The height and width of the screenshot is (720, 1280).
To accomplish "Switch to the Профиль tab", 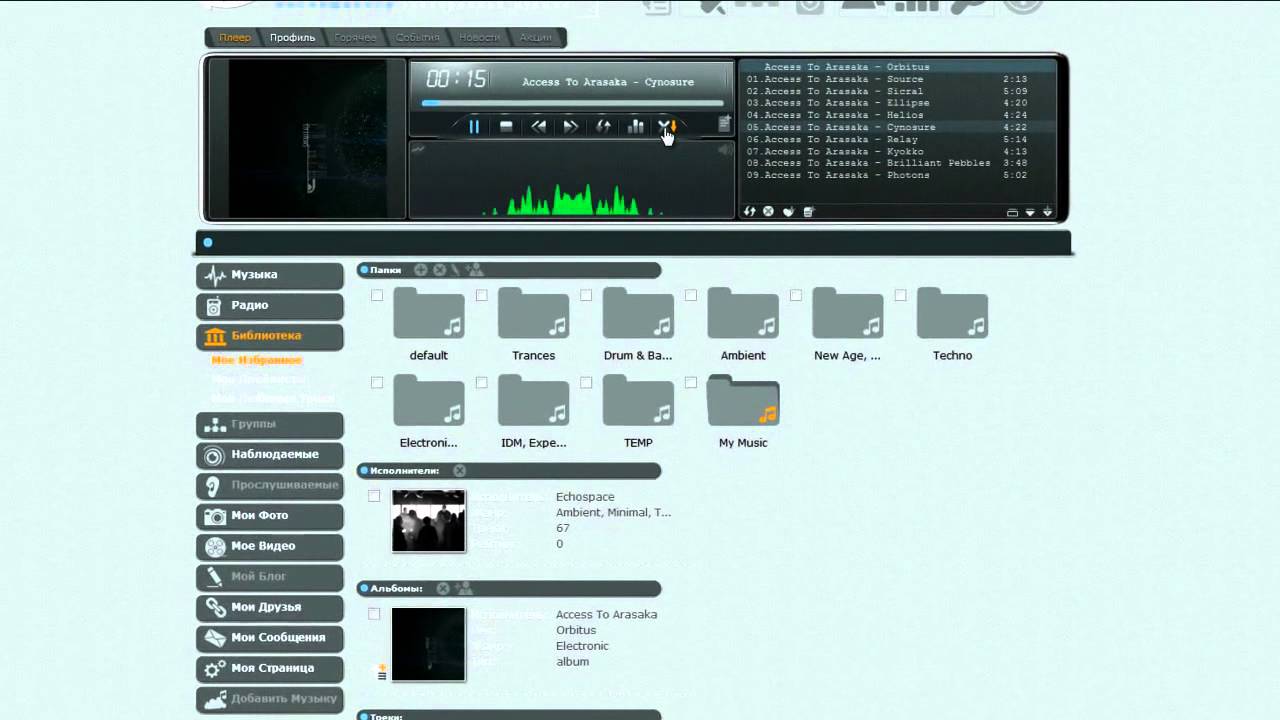I will (292, 38).
